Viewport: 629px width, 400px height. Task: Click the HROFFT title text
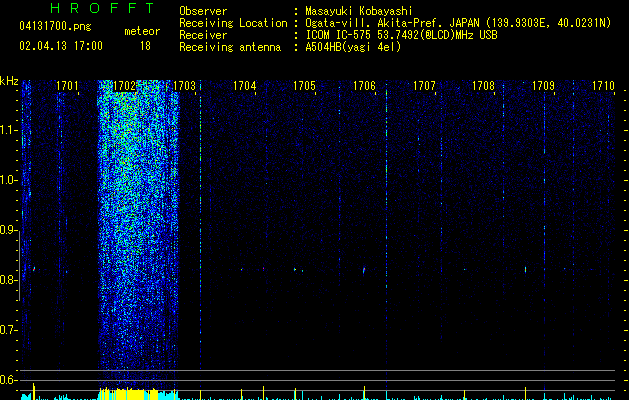point(103,8)
